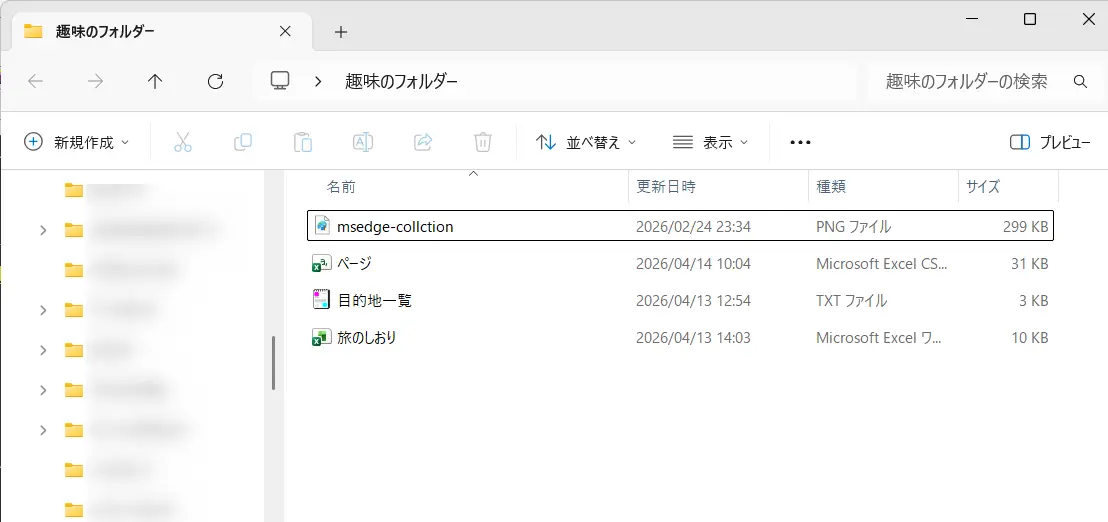Select the 旅のしおり Excel file
This screenshot has height=522, width=1108.
tap(367, 338)
